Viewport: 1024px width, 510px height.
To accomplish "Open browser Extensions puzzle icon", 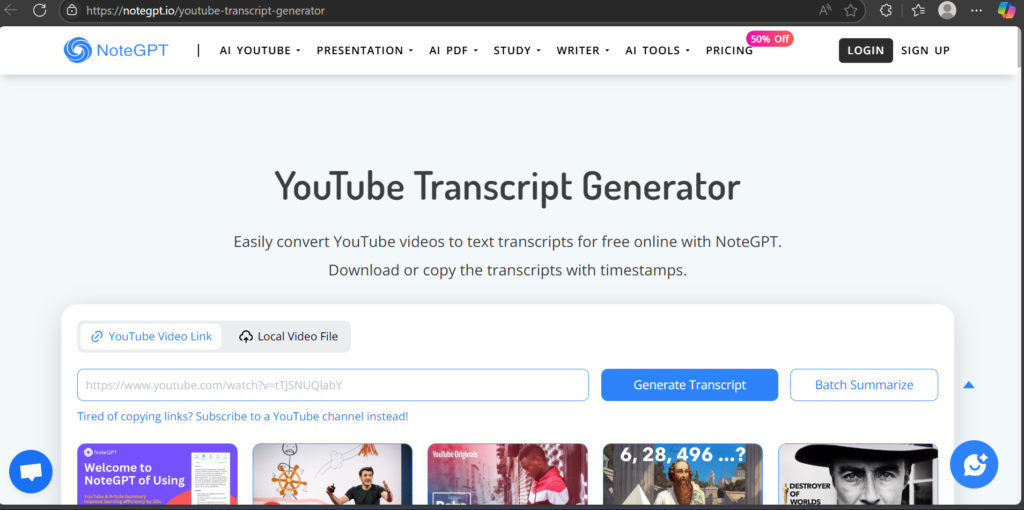I will [x=886, y=10].
